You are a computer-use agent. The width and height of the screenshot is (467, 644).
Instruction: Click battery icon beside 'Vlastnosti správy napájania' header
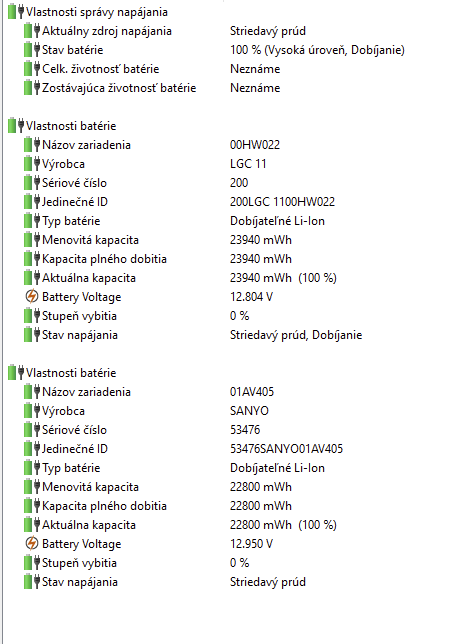tap(16, 12)
